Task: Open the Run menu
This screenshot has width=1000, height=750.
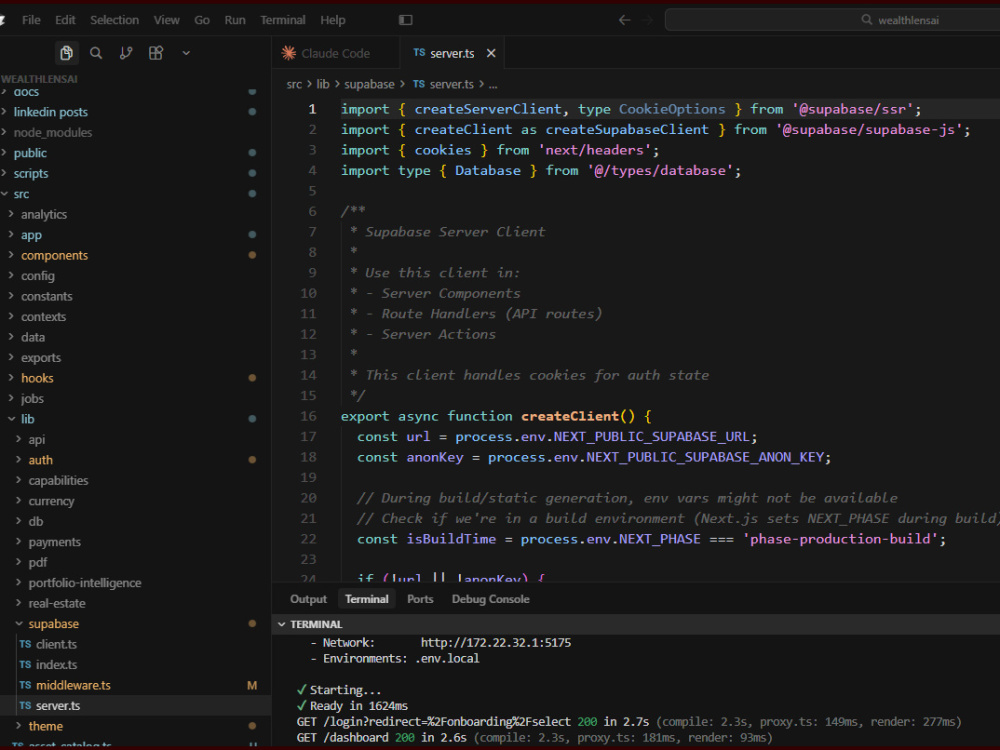Action: [x=235, y=20]
